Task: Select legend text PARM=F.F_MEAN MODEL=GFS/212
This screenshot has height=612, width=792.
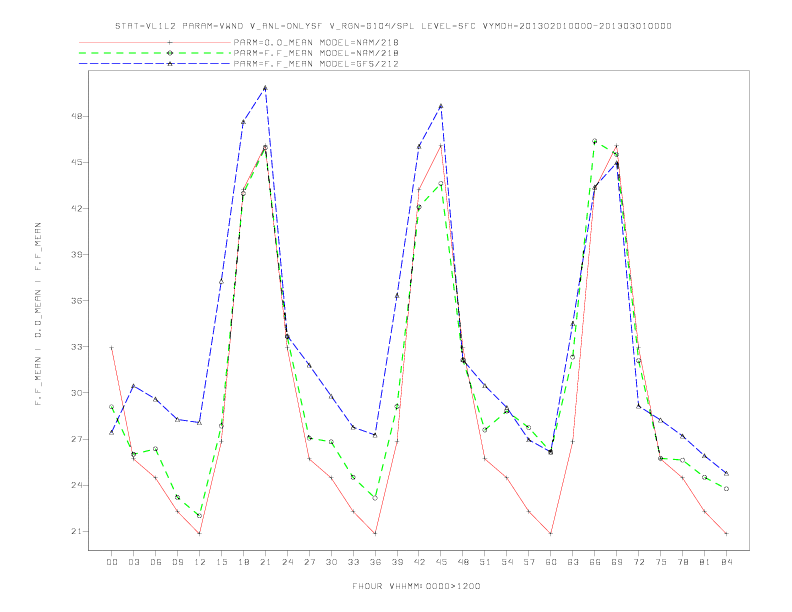Action: (316, 64)
